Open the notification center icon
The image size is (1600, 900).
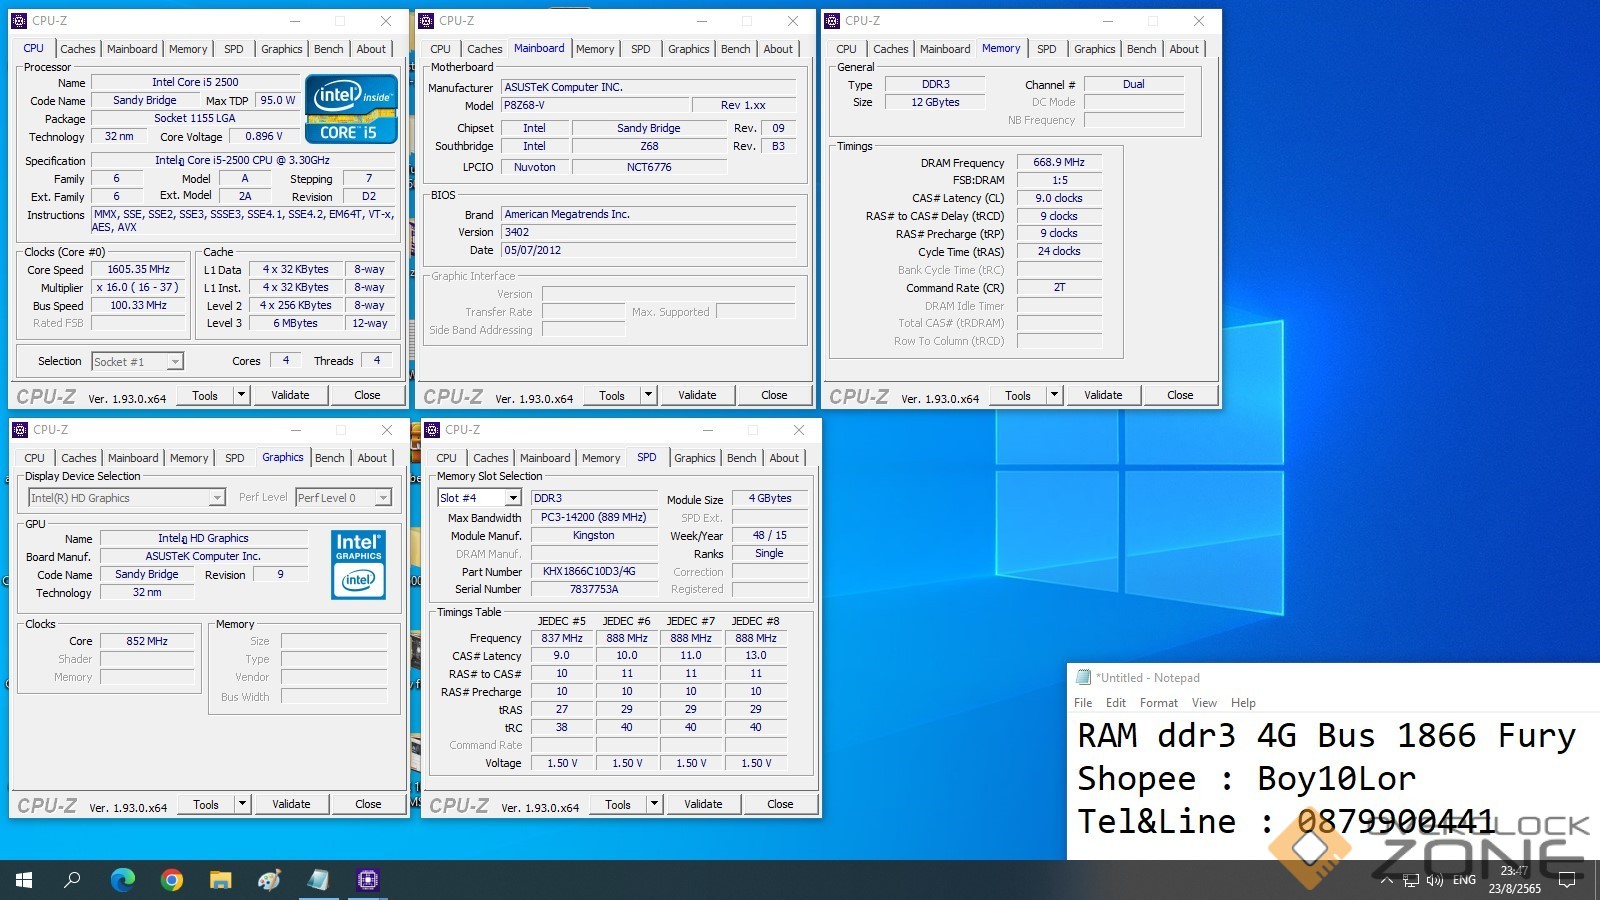point(1567,880)
